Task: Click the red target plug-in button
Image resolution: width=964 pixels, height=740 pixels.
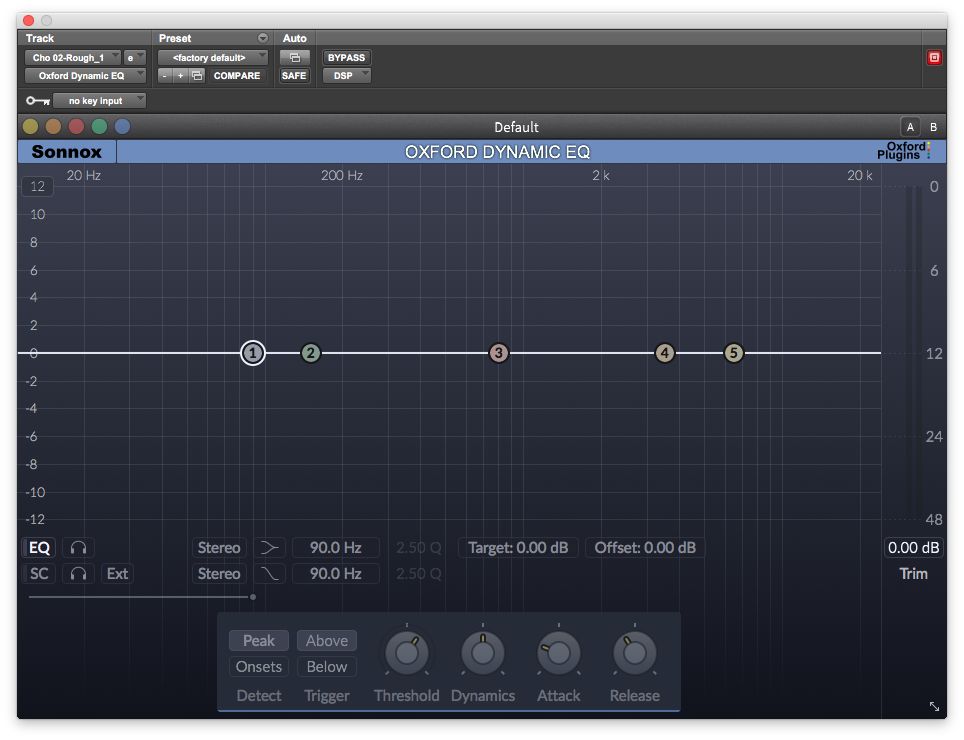Action: click(x=934, y=58)
